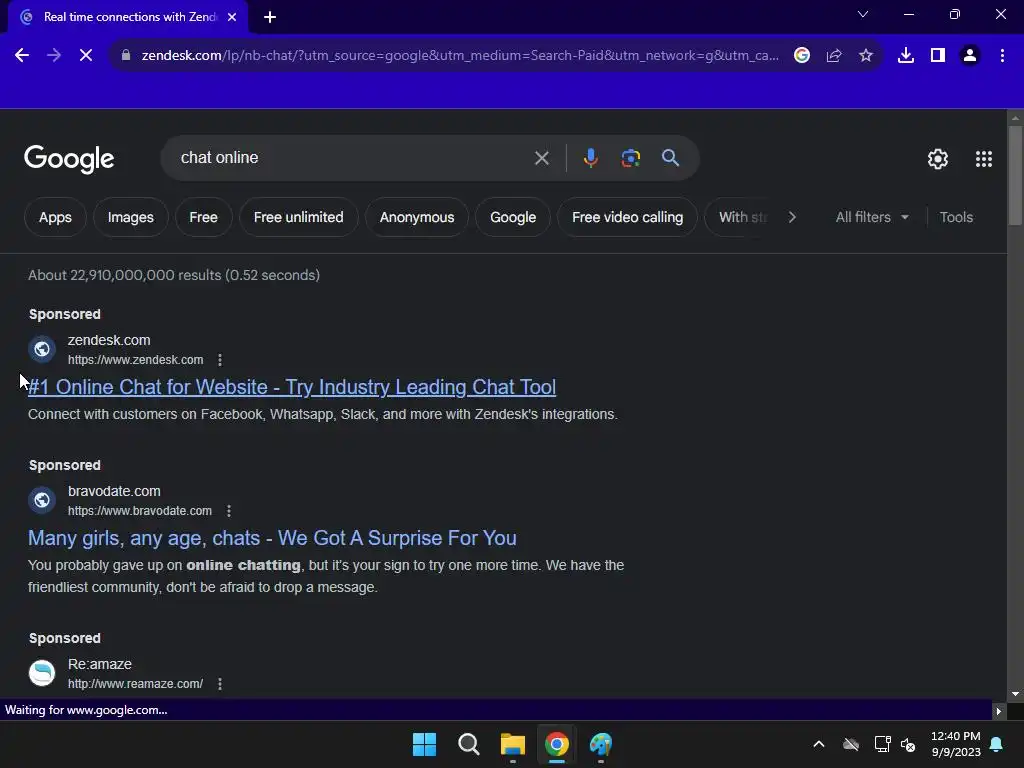This screenshot has height=768, width=1024.
Task: Submit search with magnifier icon
Action: click(x=670, y=158)
